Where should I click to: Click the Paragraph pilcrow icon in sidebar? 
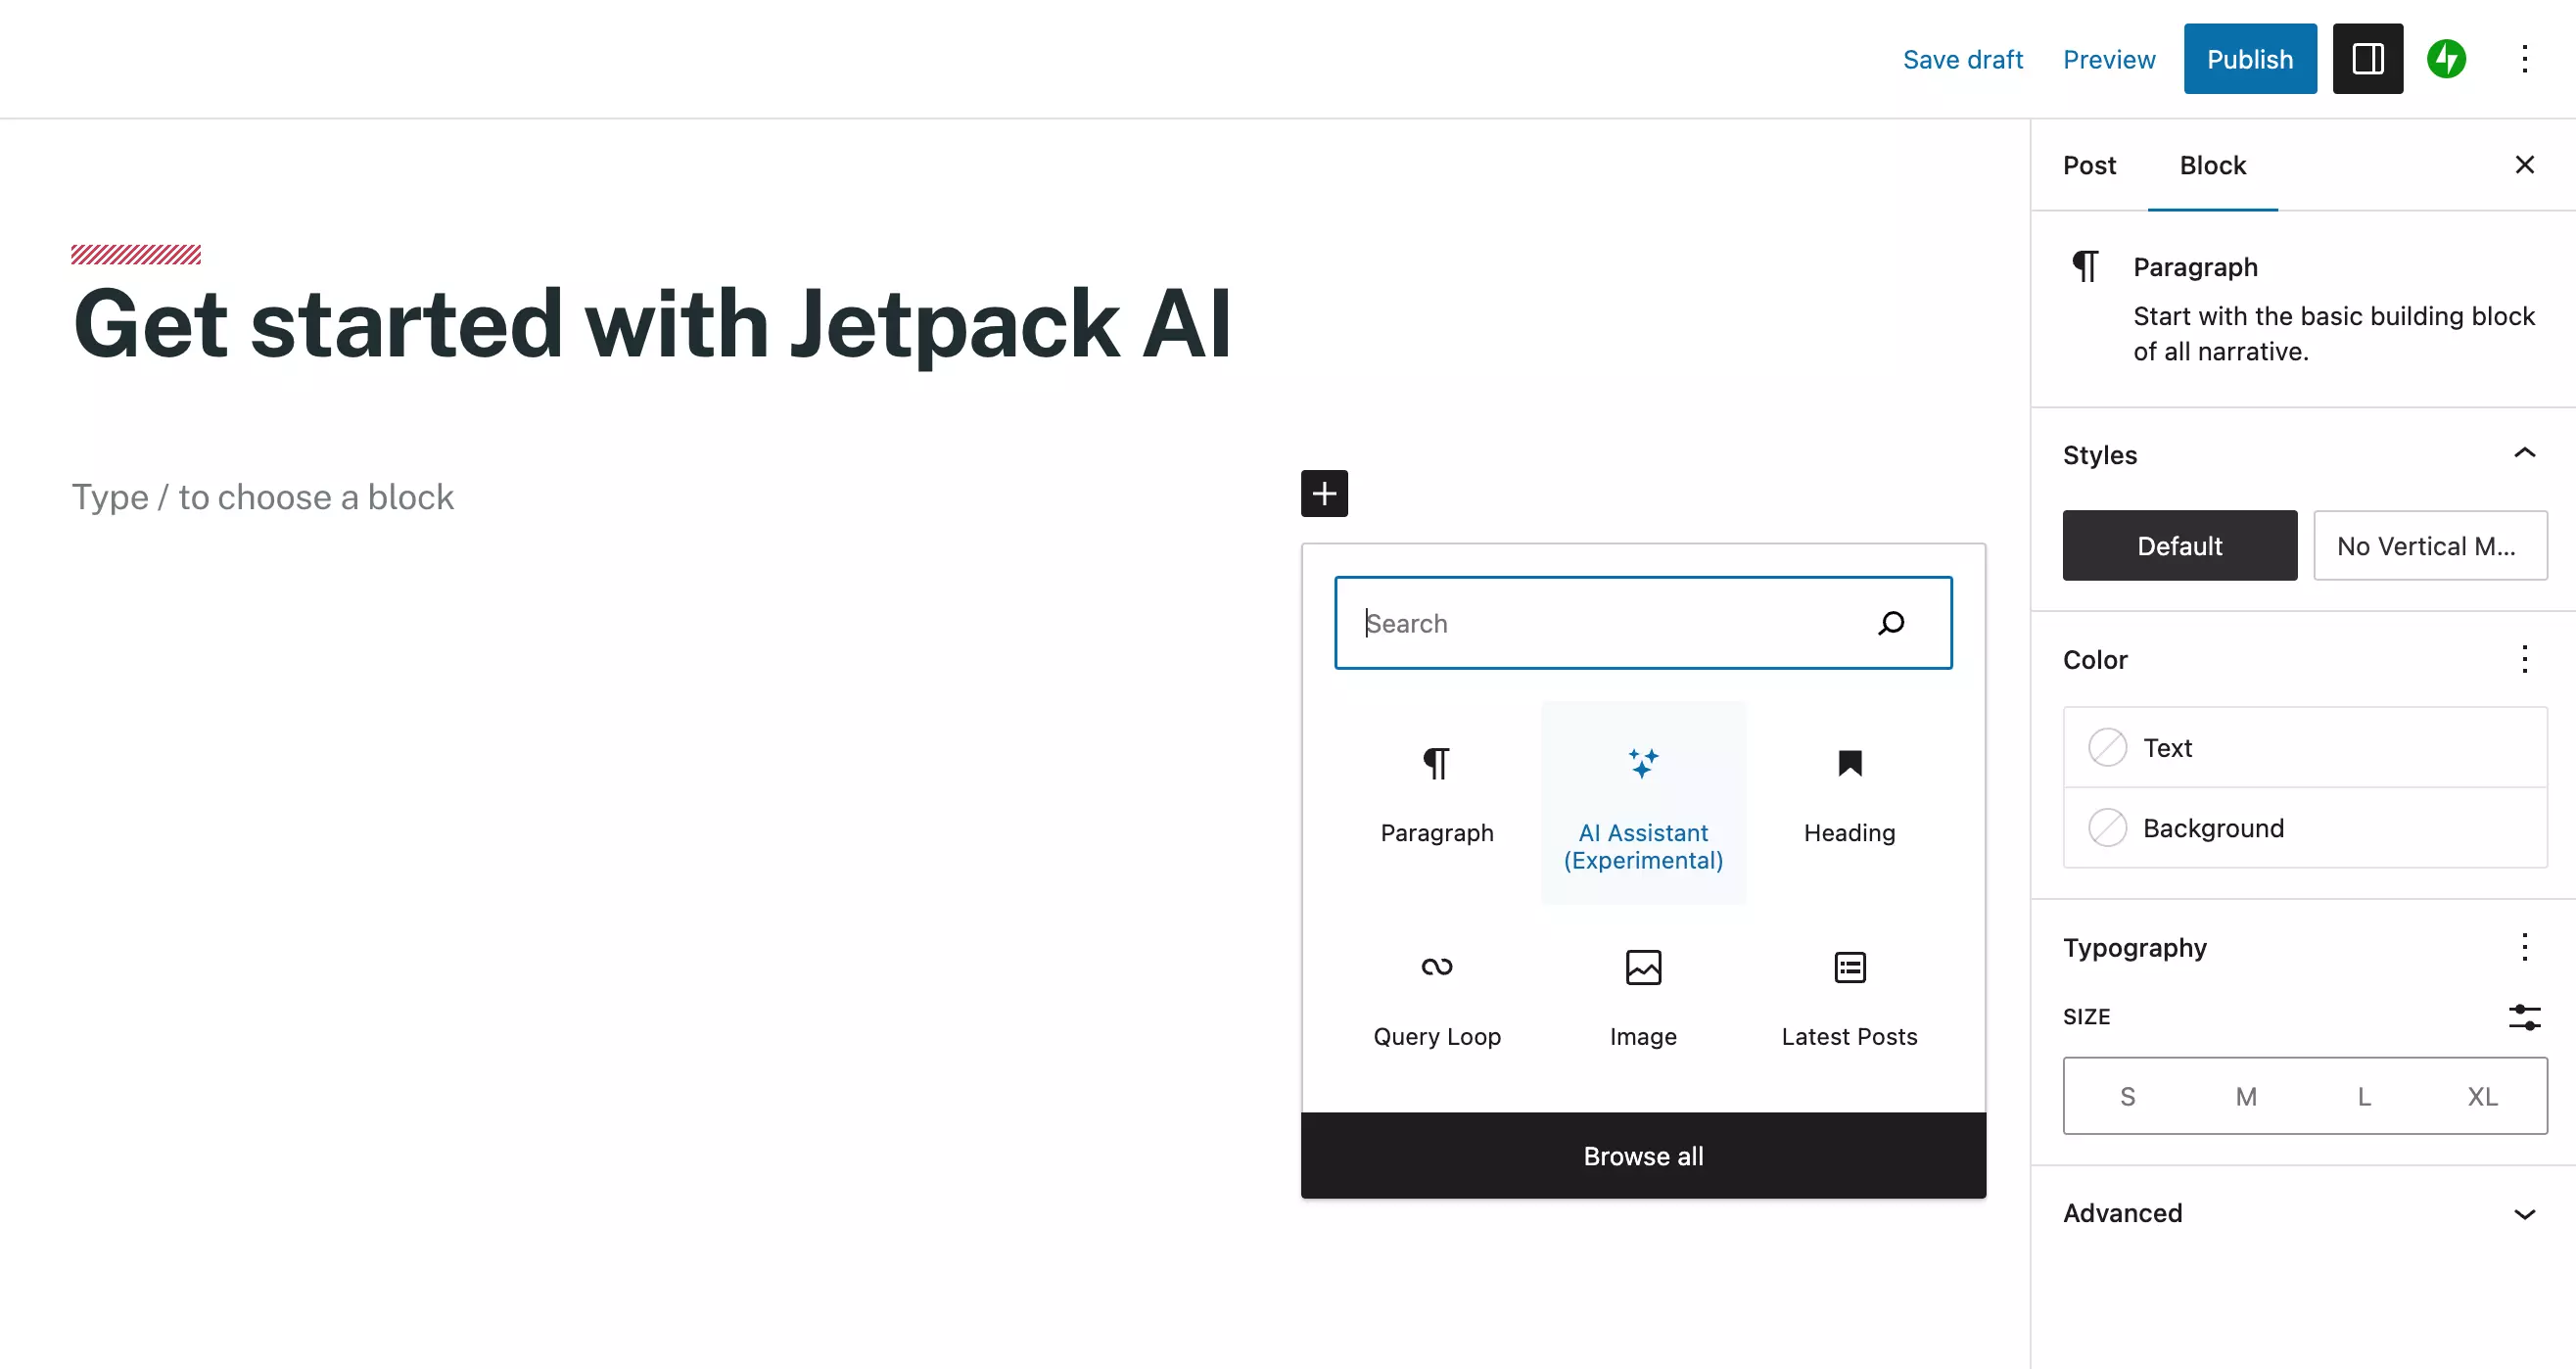coord(2086,267)
